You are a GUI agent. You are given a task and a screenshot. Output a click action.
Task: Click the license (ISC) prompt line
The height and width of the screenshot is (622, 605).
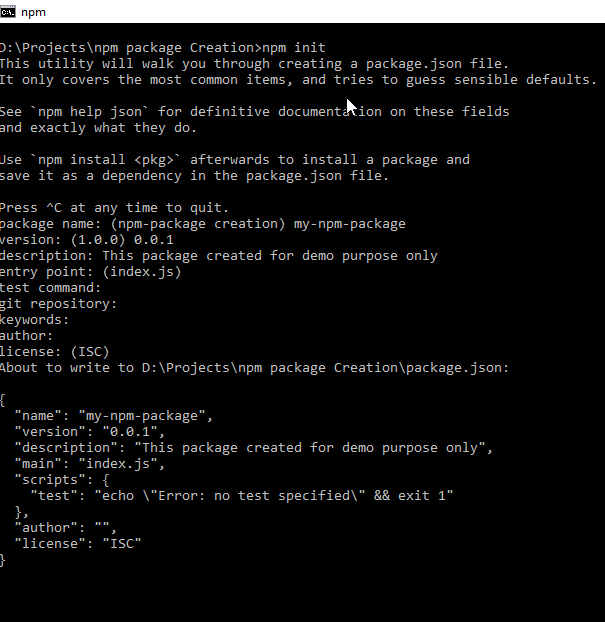tap(54, 352)
